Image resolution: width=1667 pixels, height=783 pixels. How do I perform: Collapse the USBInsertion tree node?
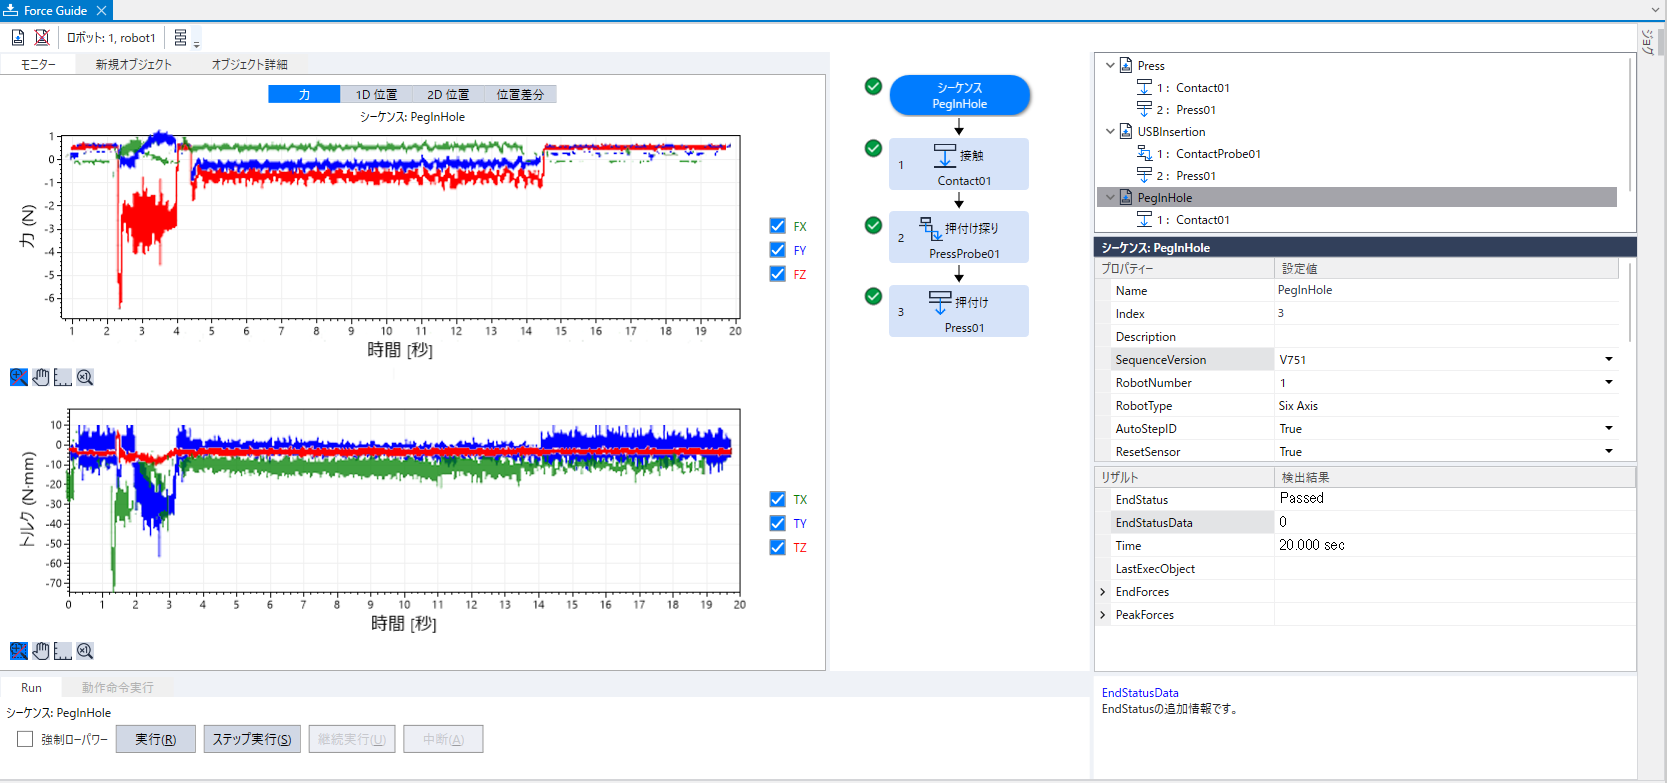(x=1110, y=132)
